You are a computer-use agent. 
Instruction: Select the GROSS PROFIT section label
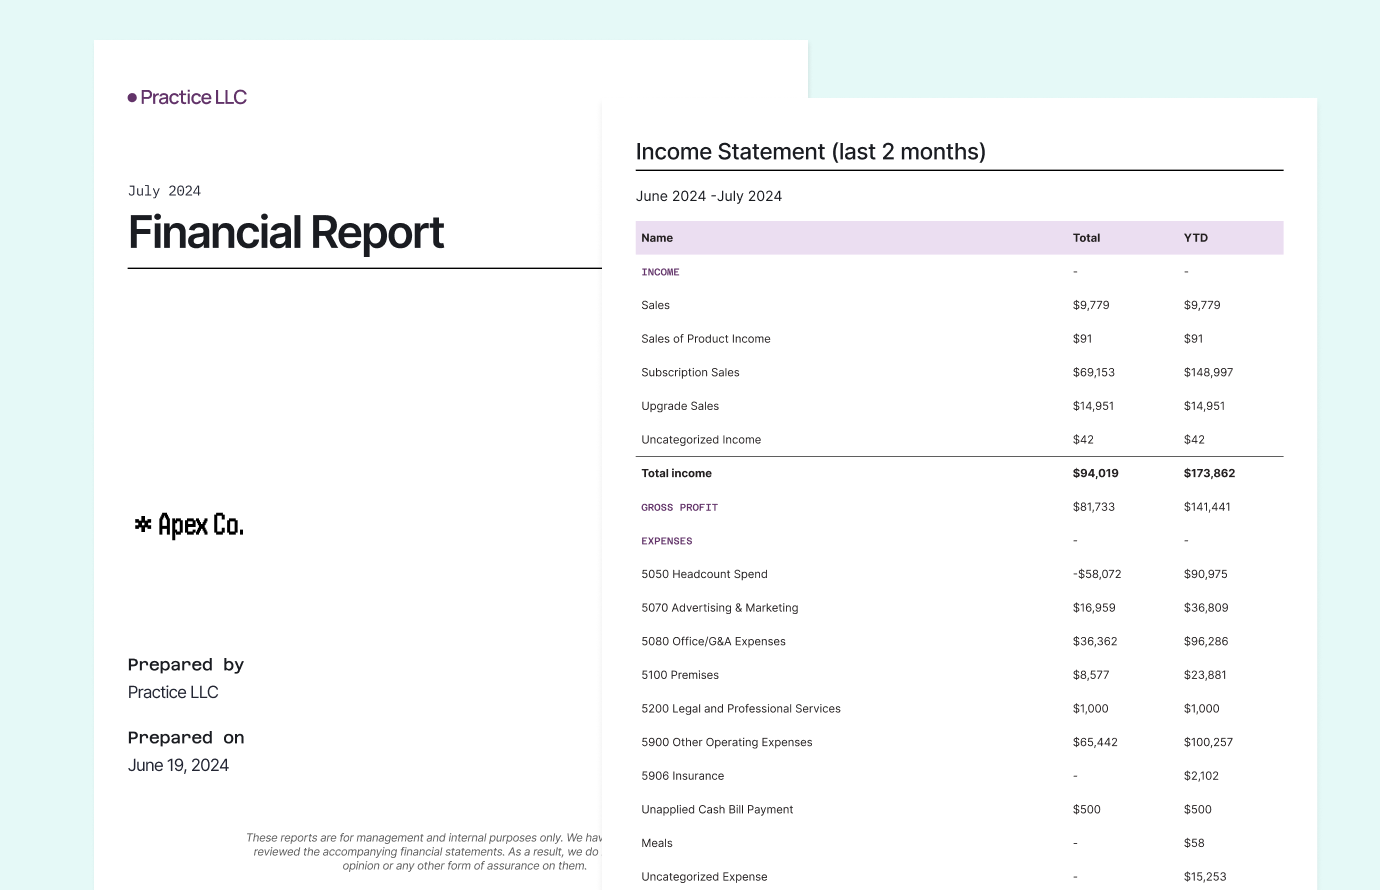click(x=679, y=507)
